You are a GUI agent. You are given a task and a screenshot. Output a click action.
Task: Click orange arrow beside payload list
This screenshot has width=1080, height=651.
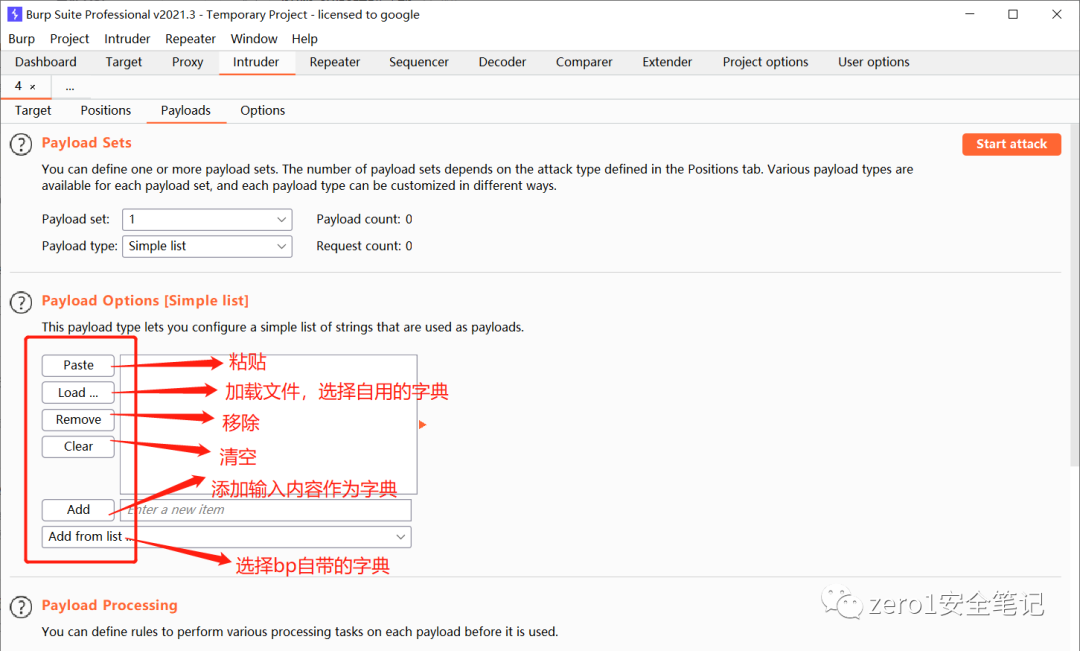tap(422, 425)
